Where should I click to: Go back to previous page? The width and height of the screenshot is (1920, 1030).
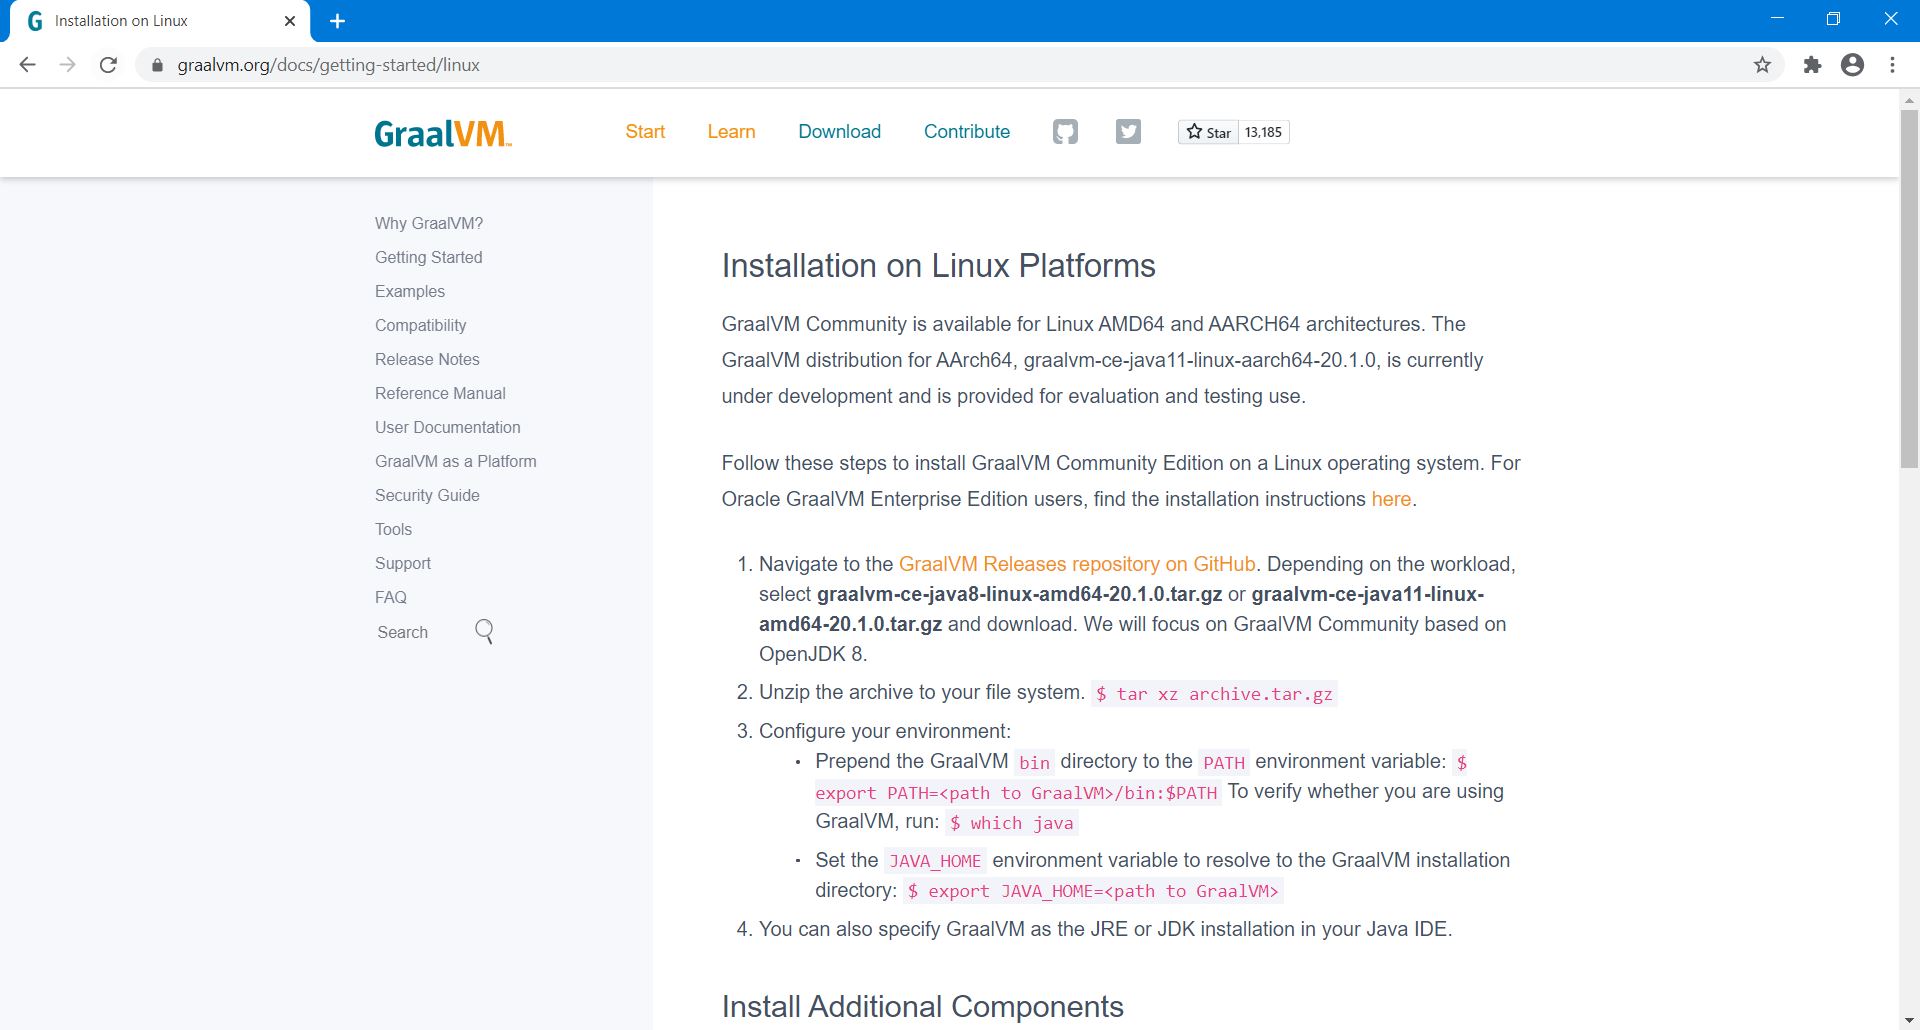(x=28, y=65)
